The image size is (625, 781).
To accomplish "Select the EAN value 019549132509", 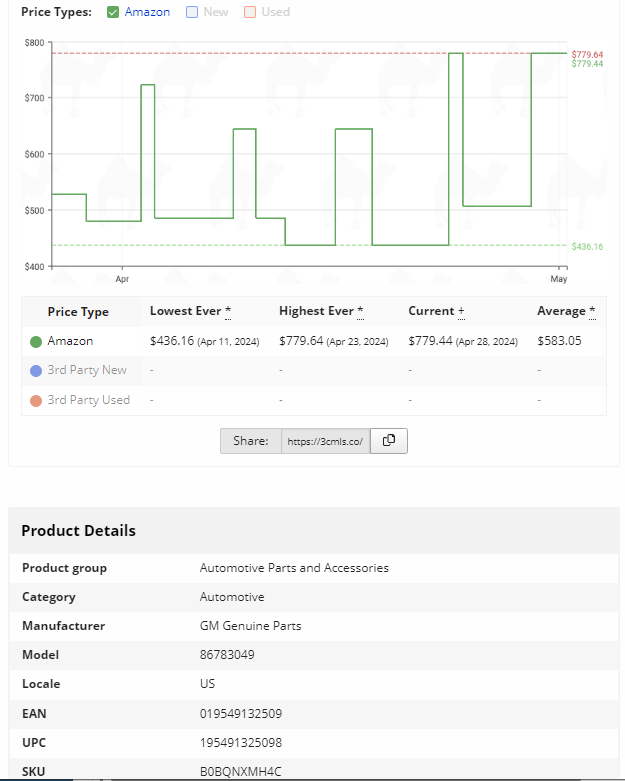I will click(241, 713).
